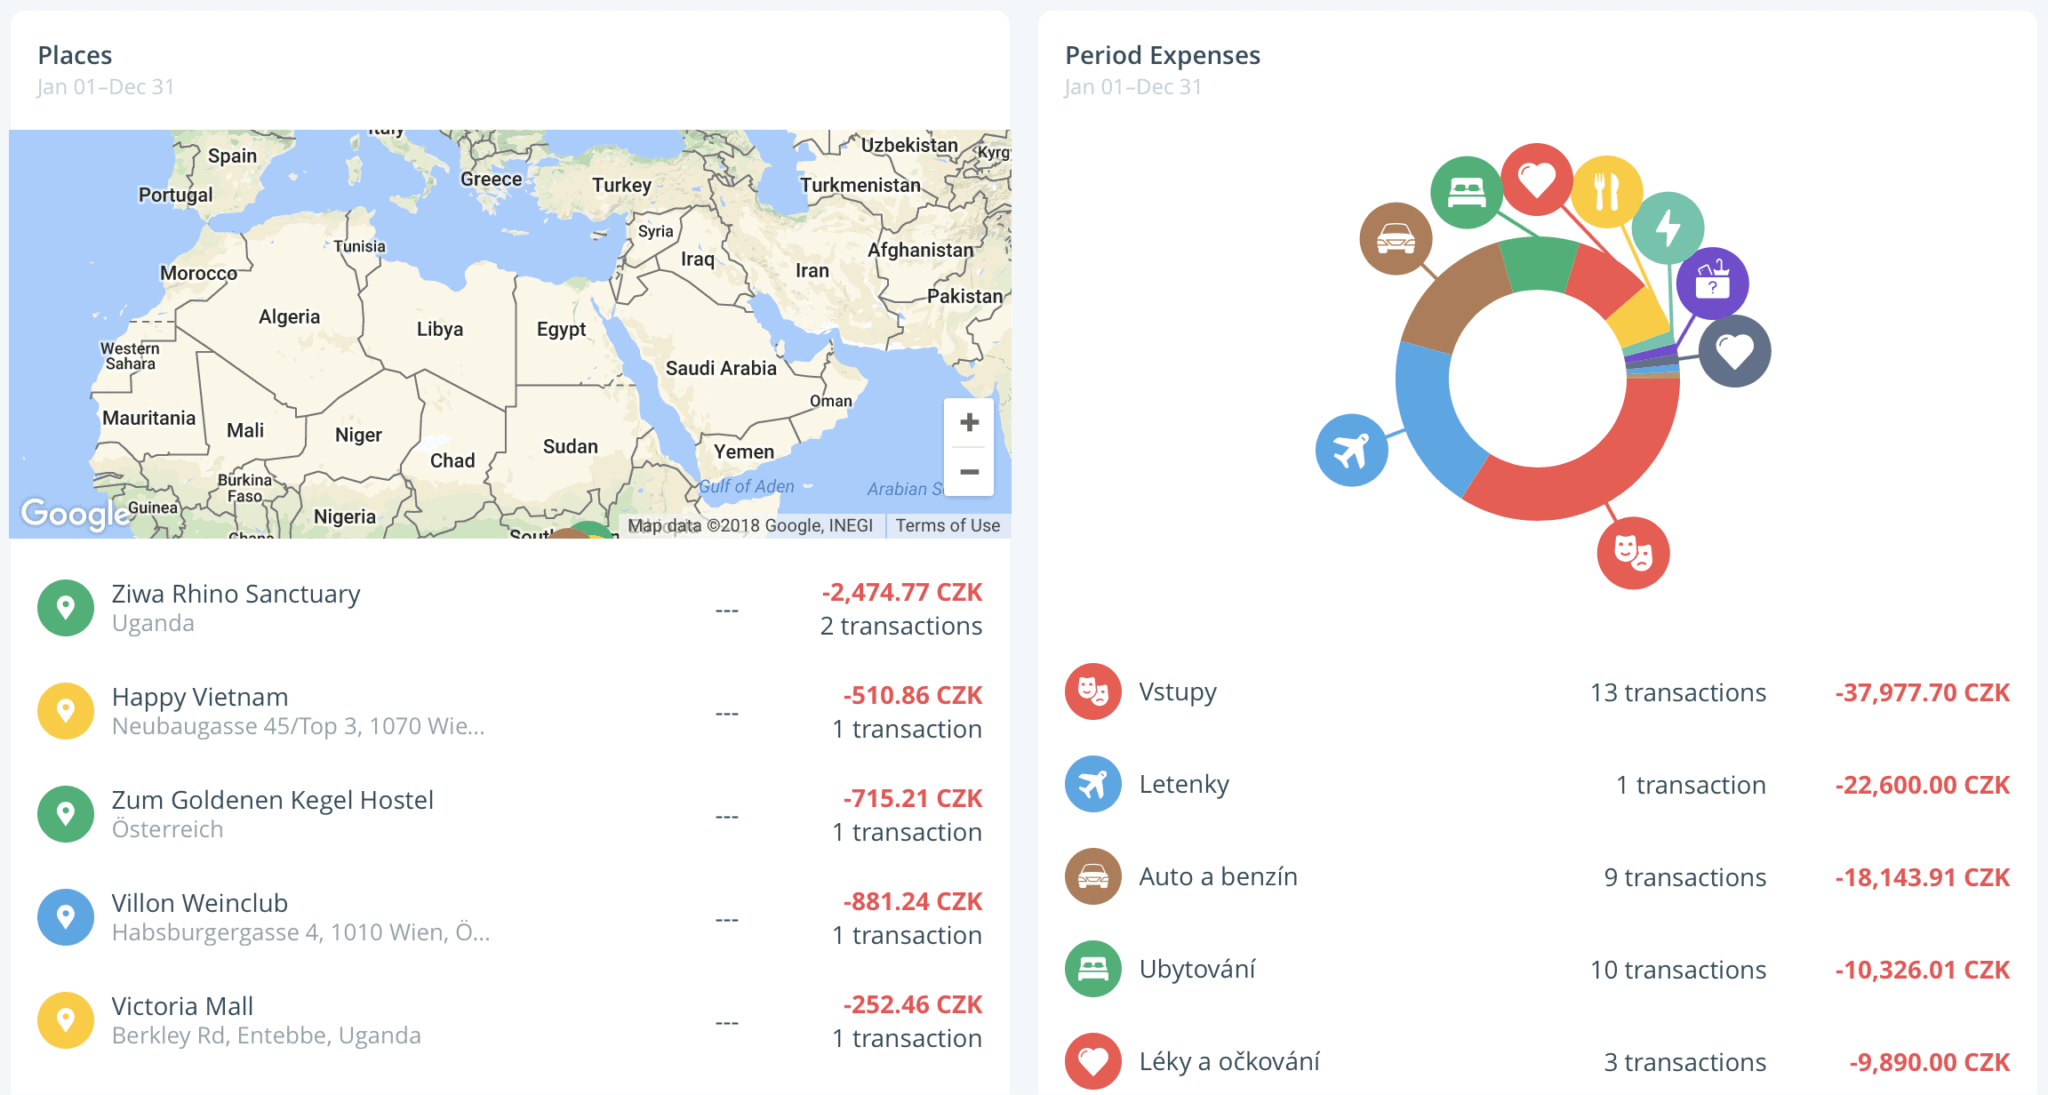Click the gray heart category icon

(x=1736, y=350)
